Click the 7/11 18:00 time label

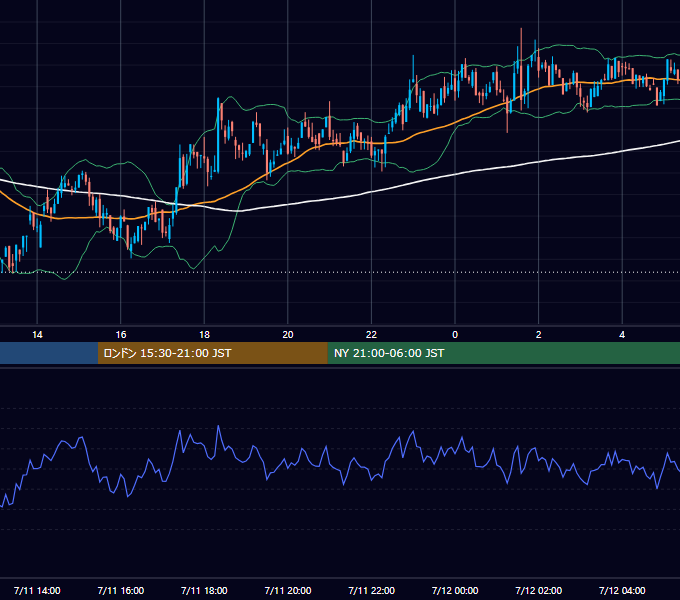(204, 590)
